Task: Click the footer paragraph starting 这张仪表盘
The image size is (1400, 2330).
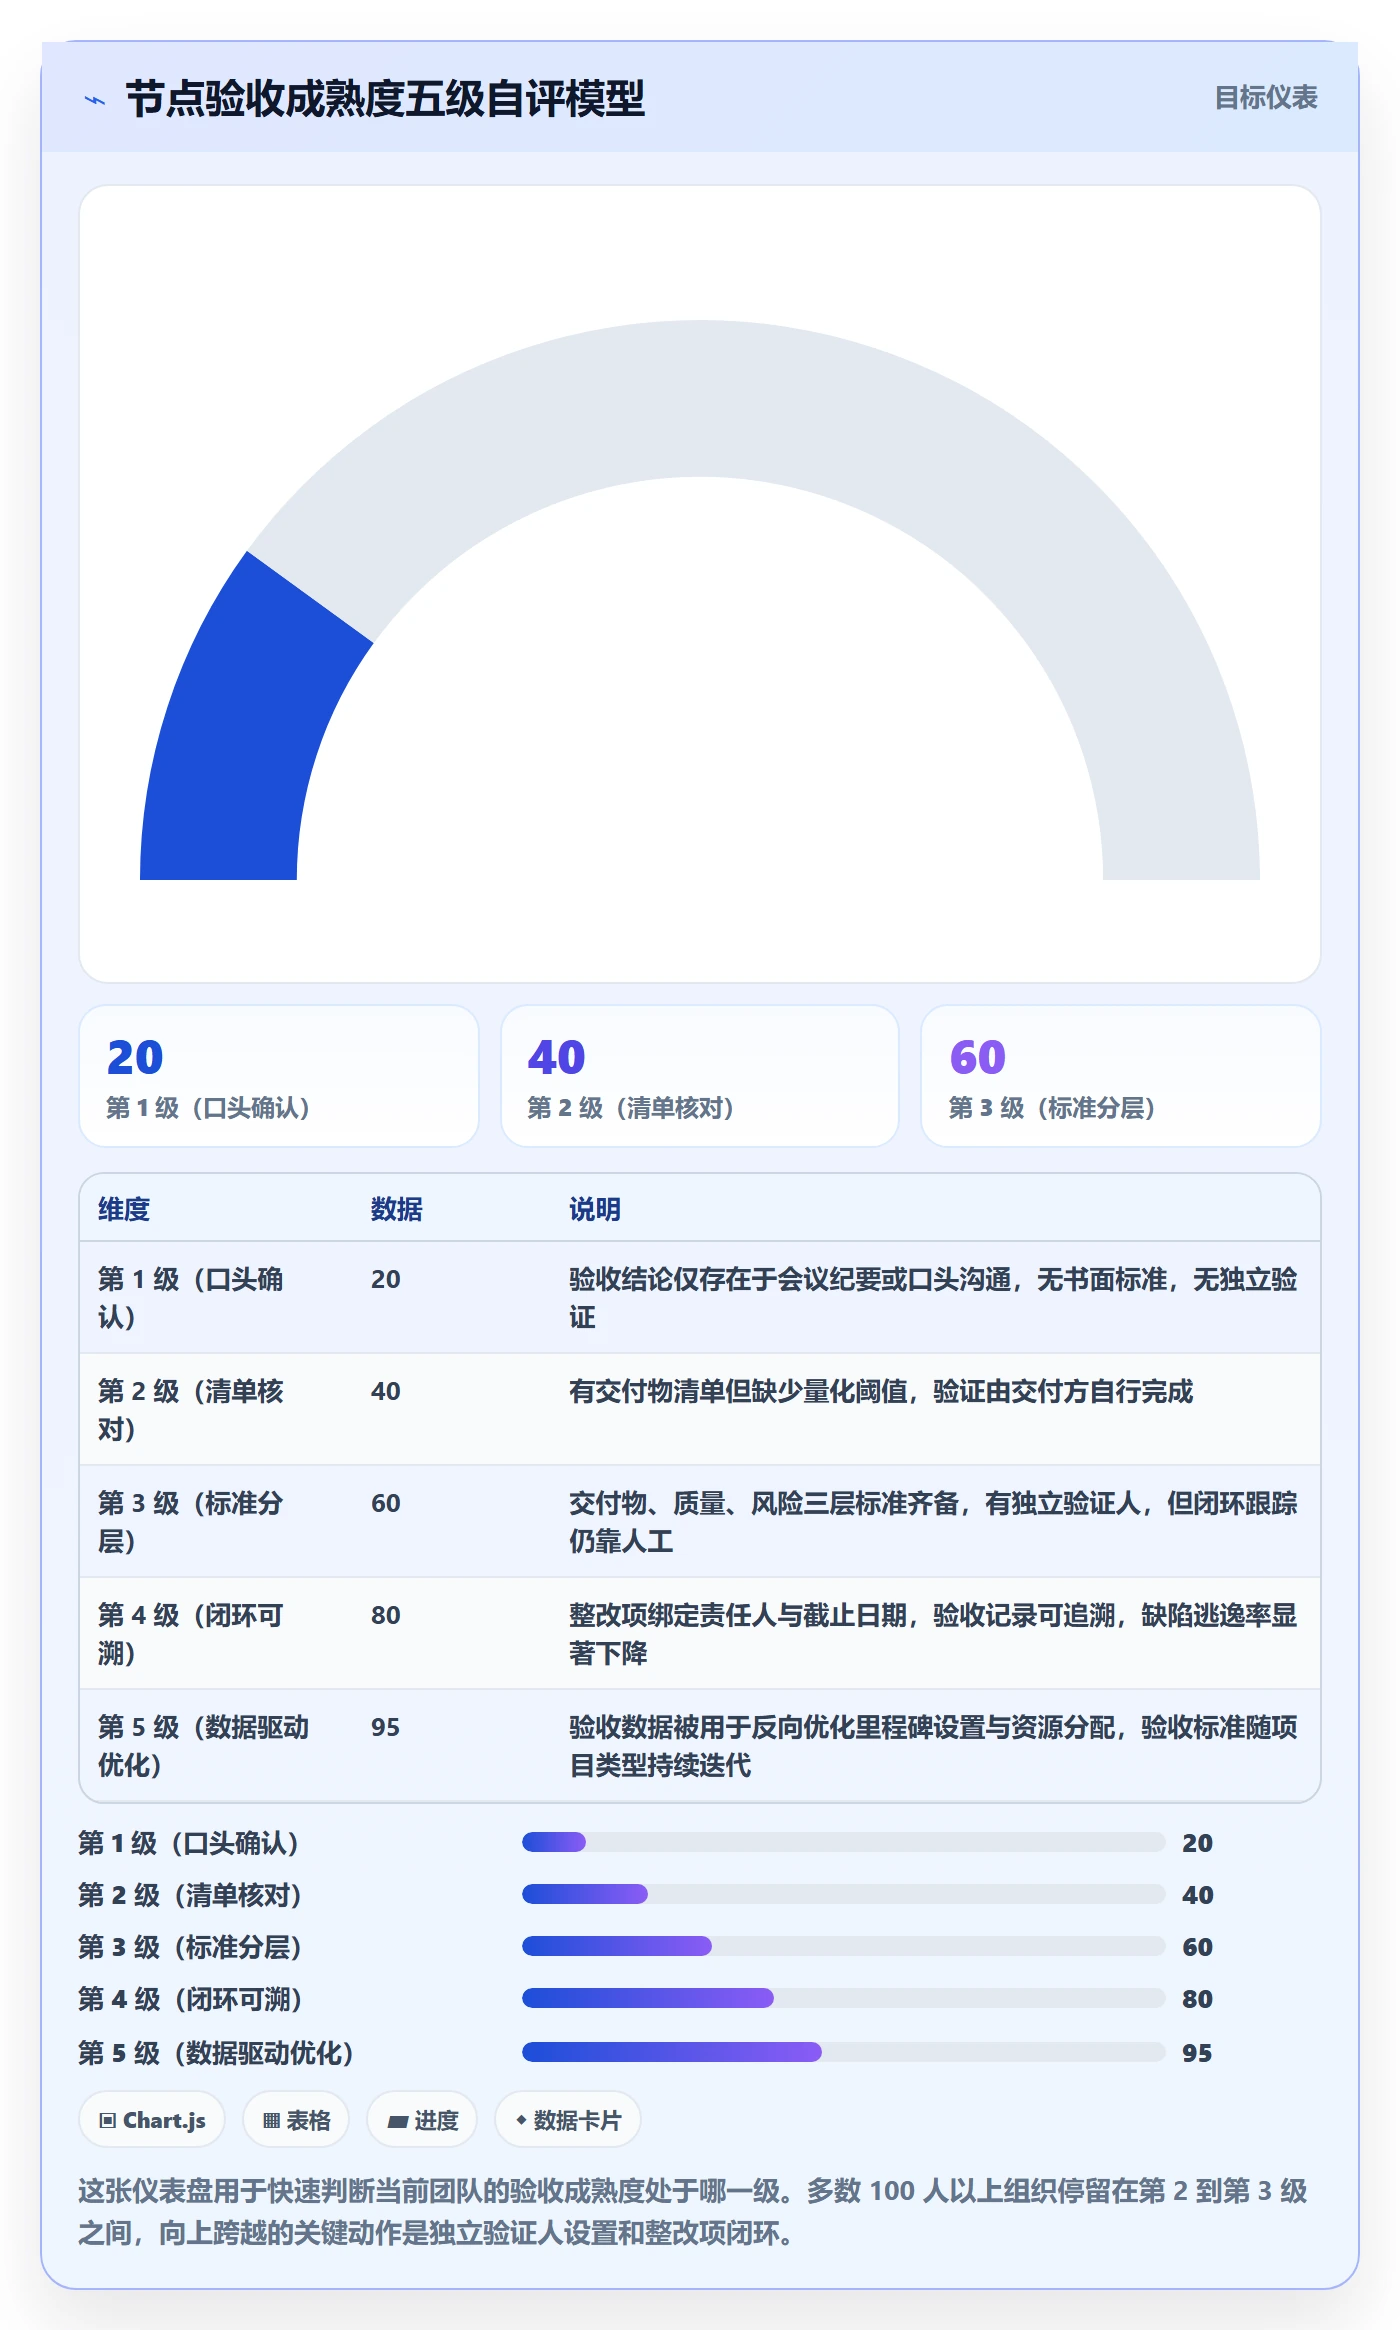Action: pyautogui.click(x=693, y=2211)
